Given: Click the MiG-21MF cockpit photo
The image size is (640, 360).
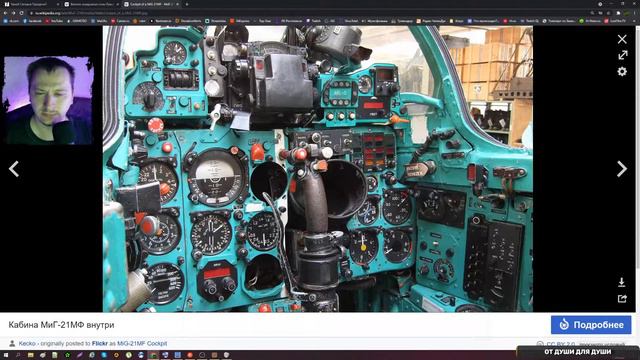Looking at the screenshot, I should (318, 169).
